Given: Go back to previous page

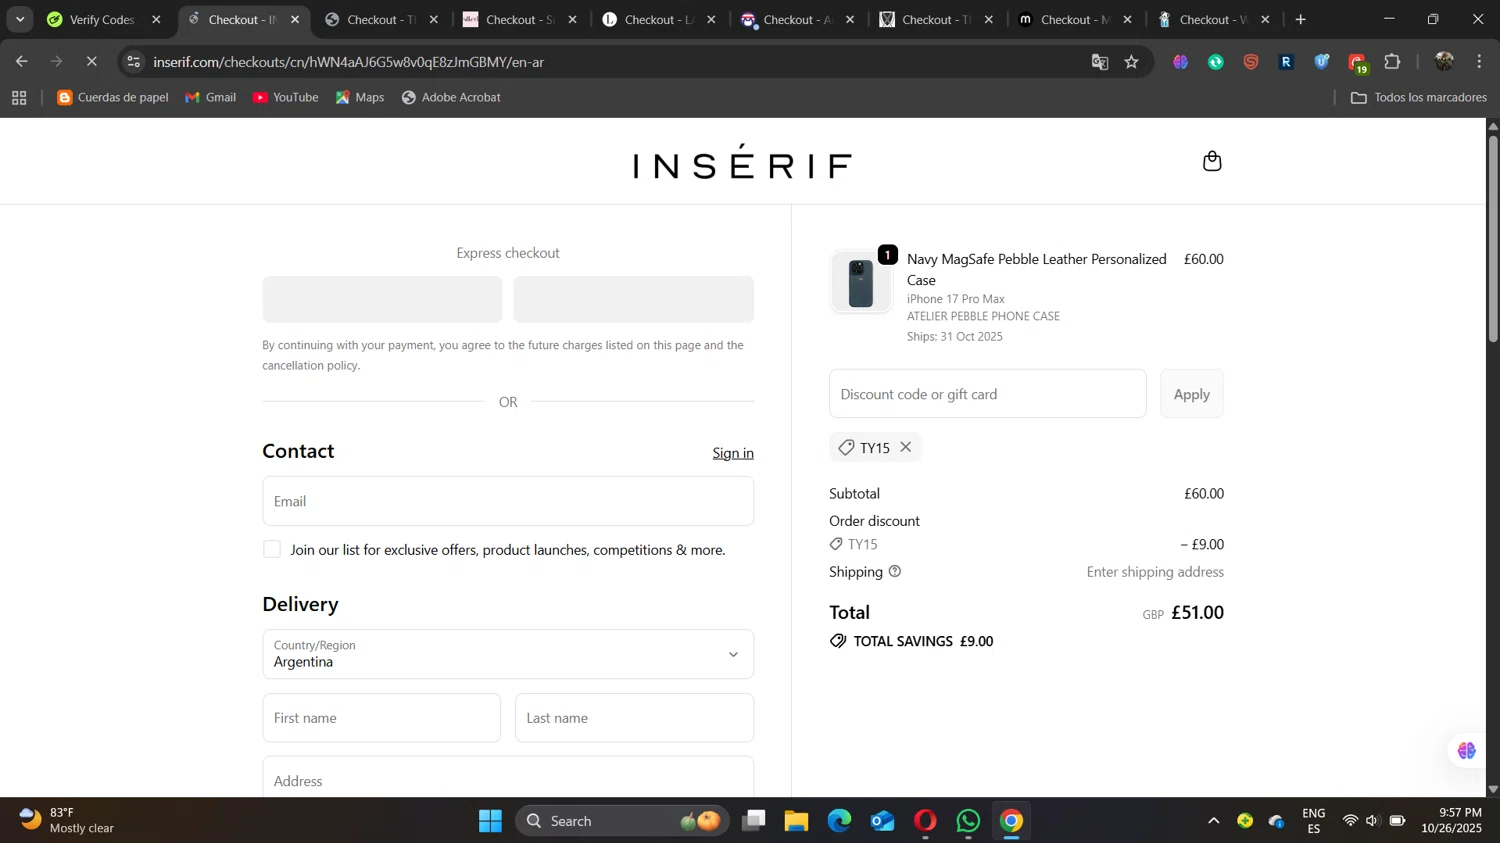Looking at the screenshot, I should tap(21, 62).
